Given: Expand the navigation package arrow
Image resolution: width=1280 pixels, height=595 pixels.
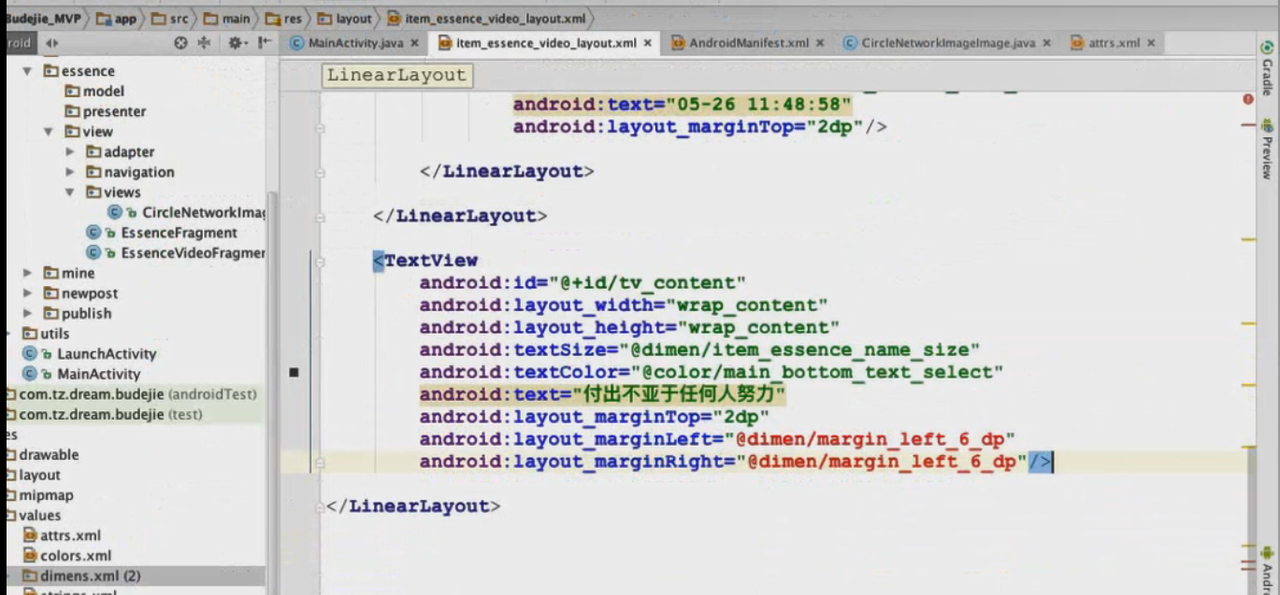Looking at the screenshot, I should click(x=70, y=172).
